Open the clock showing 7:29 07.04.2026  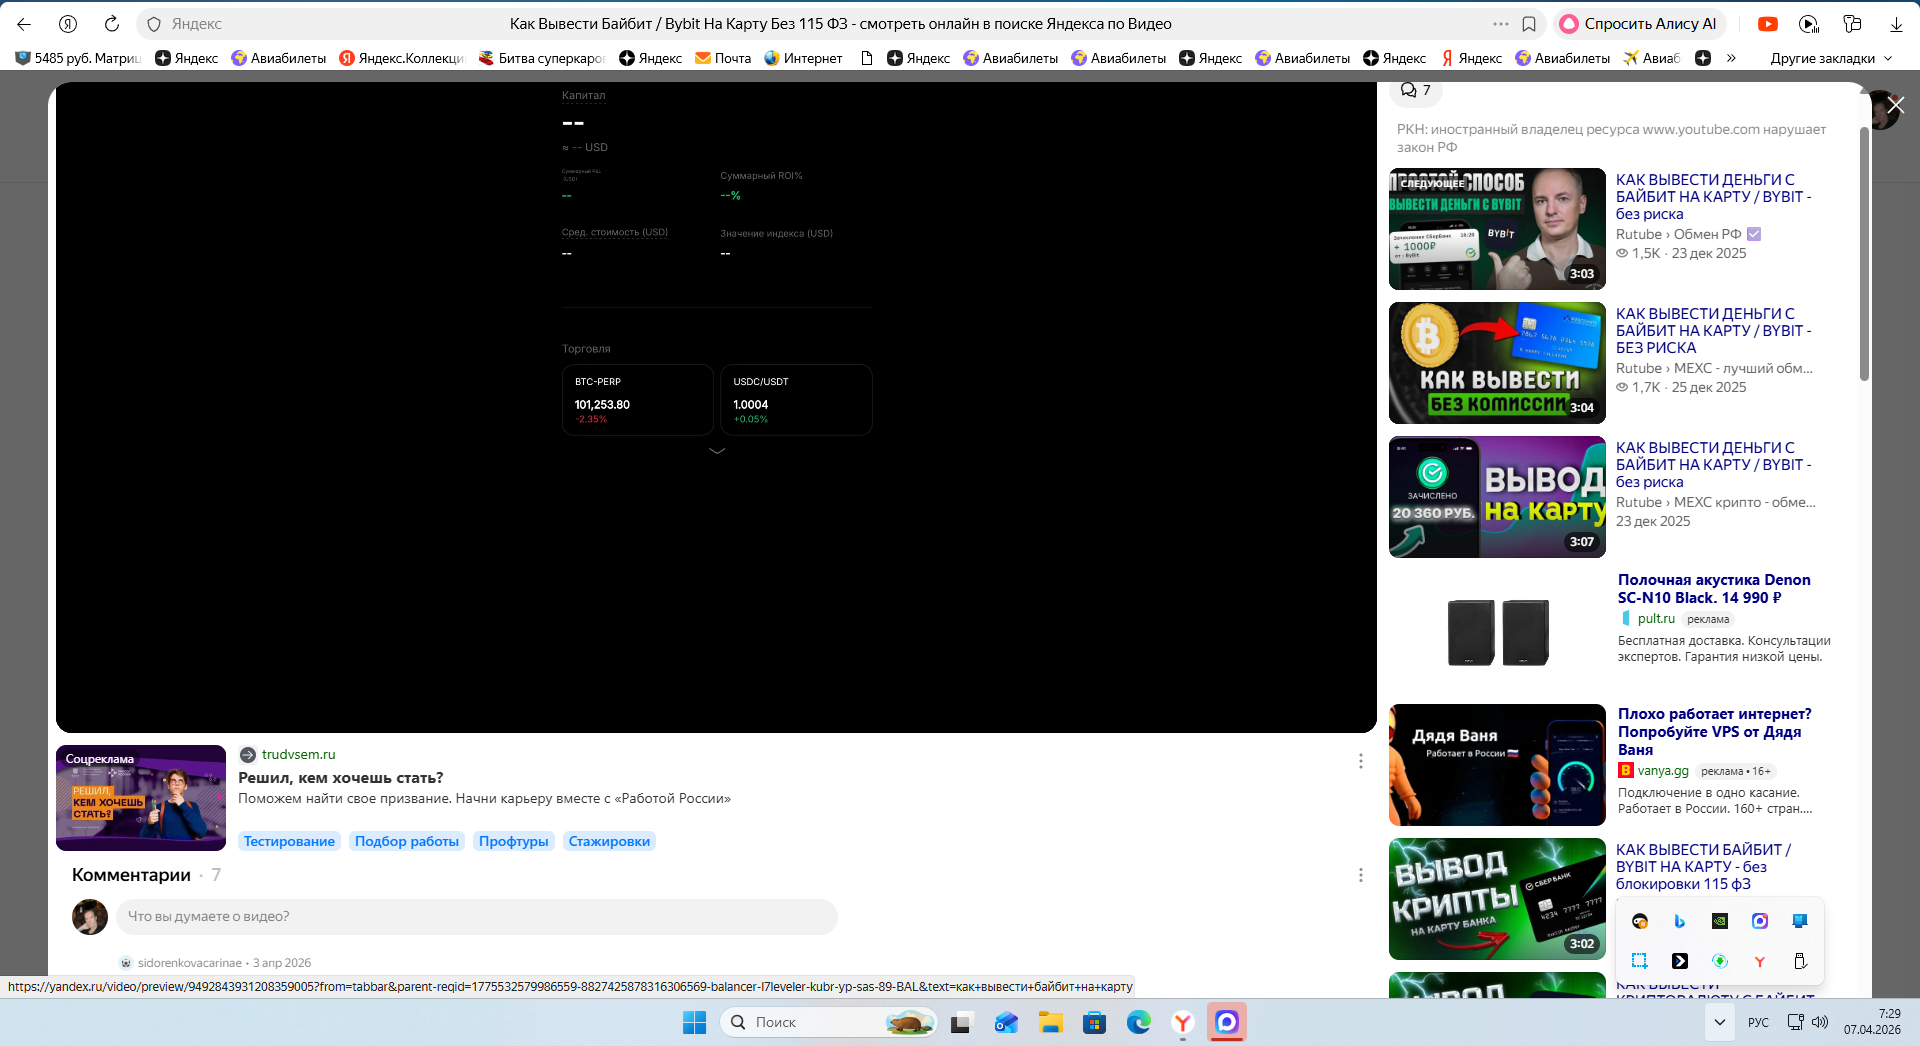tap(1873, 1022)
